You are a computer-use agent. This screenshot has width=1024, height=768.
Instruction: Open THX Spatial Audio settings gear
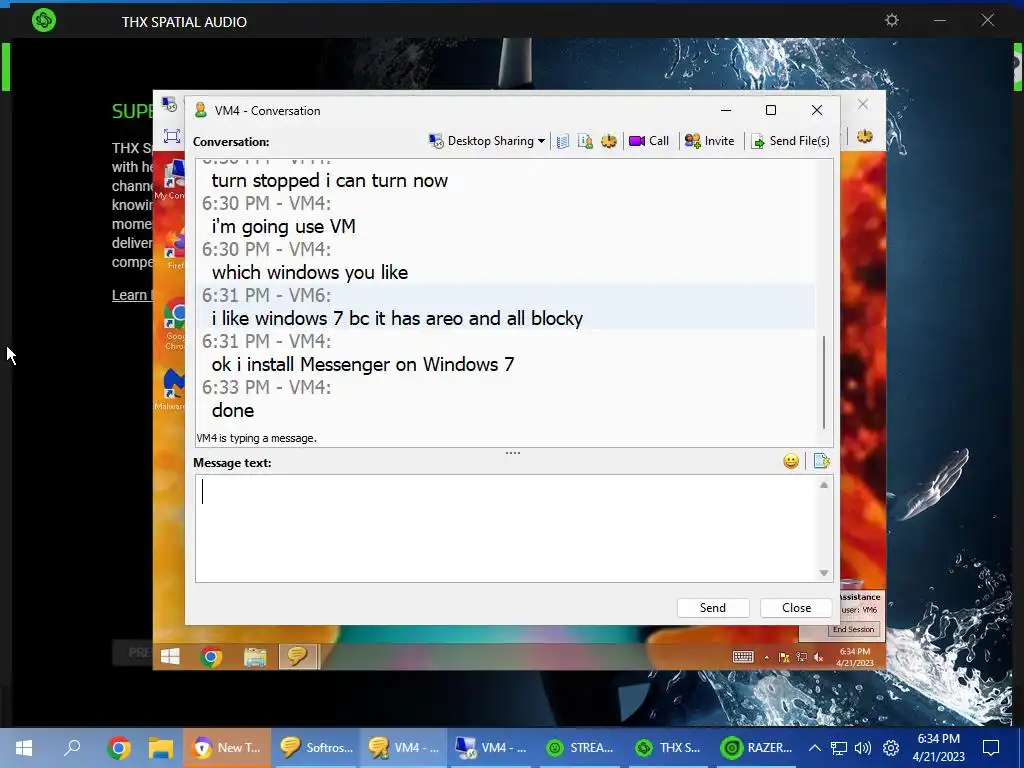pos(891,20)
